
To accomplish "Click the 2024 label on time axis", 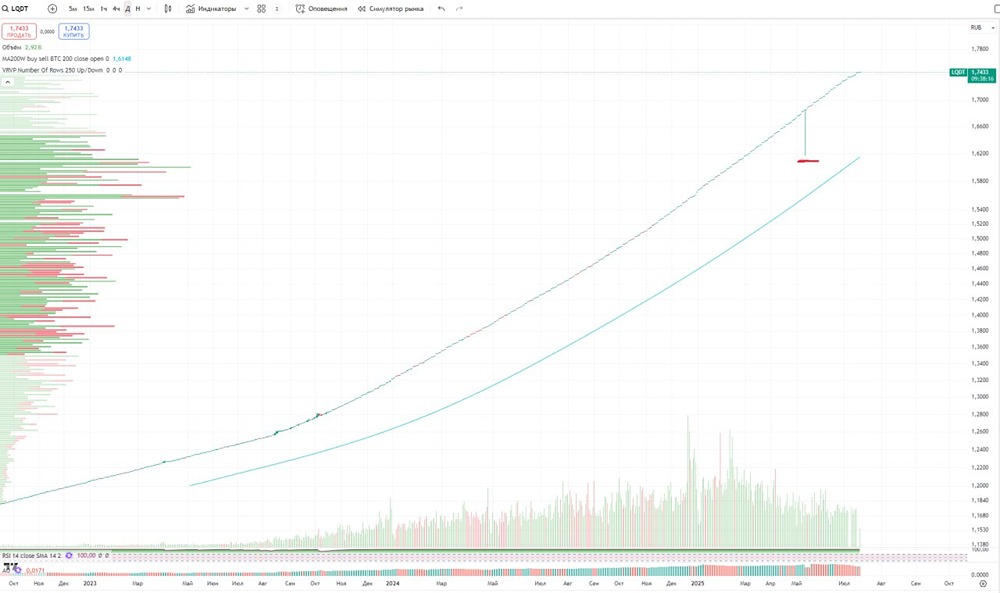I will 393,583.
